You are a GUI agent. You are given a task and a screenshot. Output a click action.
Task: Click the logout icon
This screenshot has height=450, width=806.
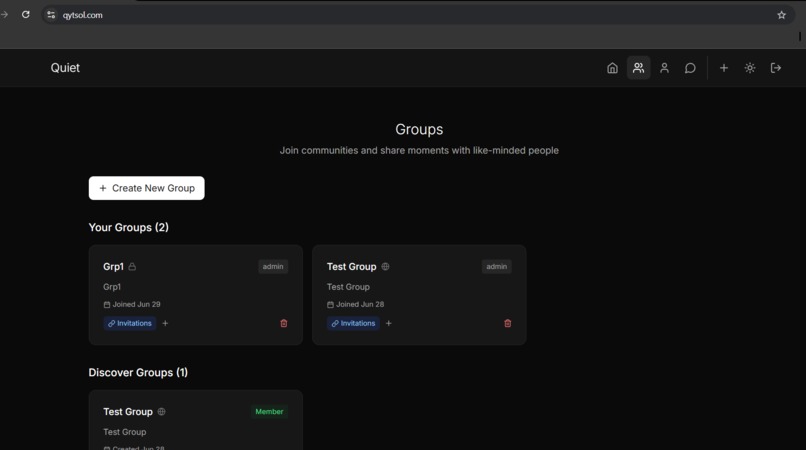(x=776, y=68)
